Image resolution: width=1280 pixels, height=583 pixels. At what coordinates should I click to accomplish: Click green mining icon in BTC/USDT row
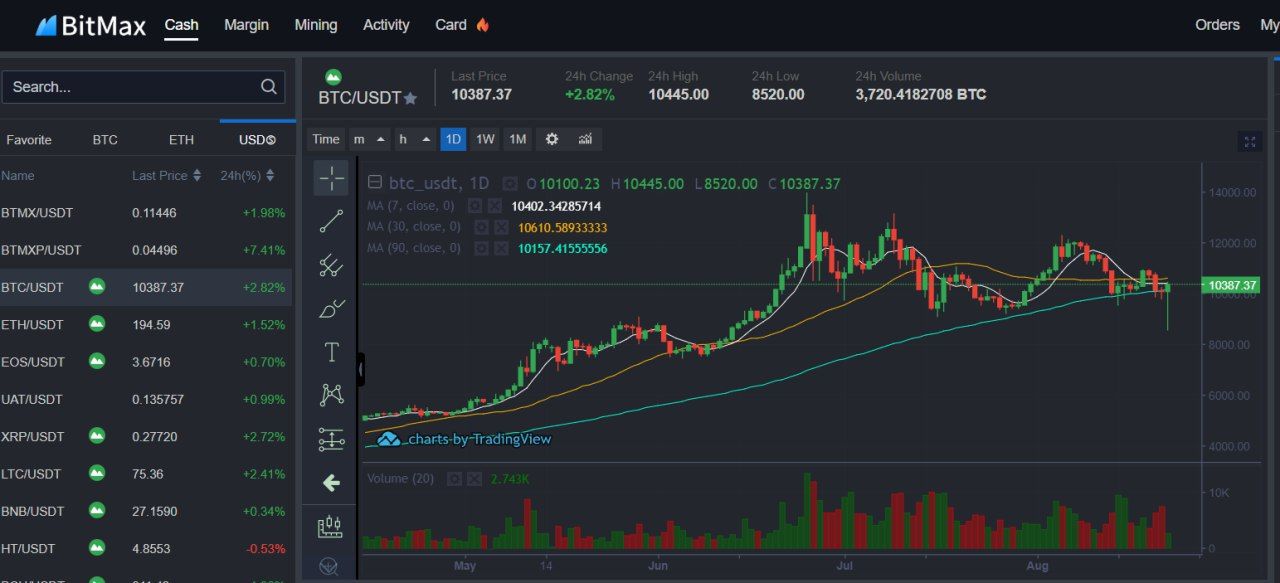pyautogui.click(x=97, y=287)
